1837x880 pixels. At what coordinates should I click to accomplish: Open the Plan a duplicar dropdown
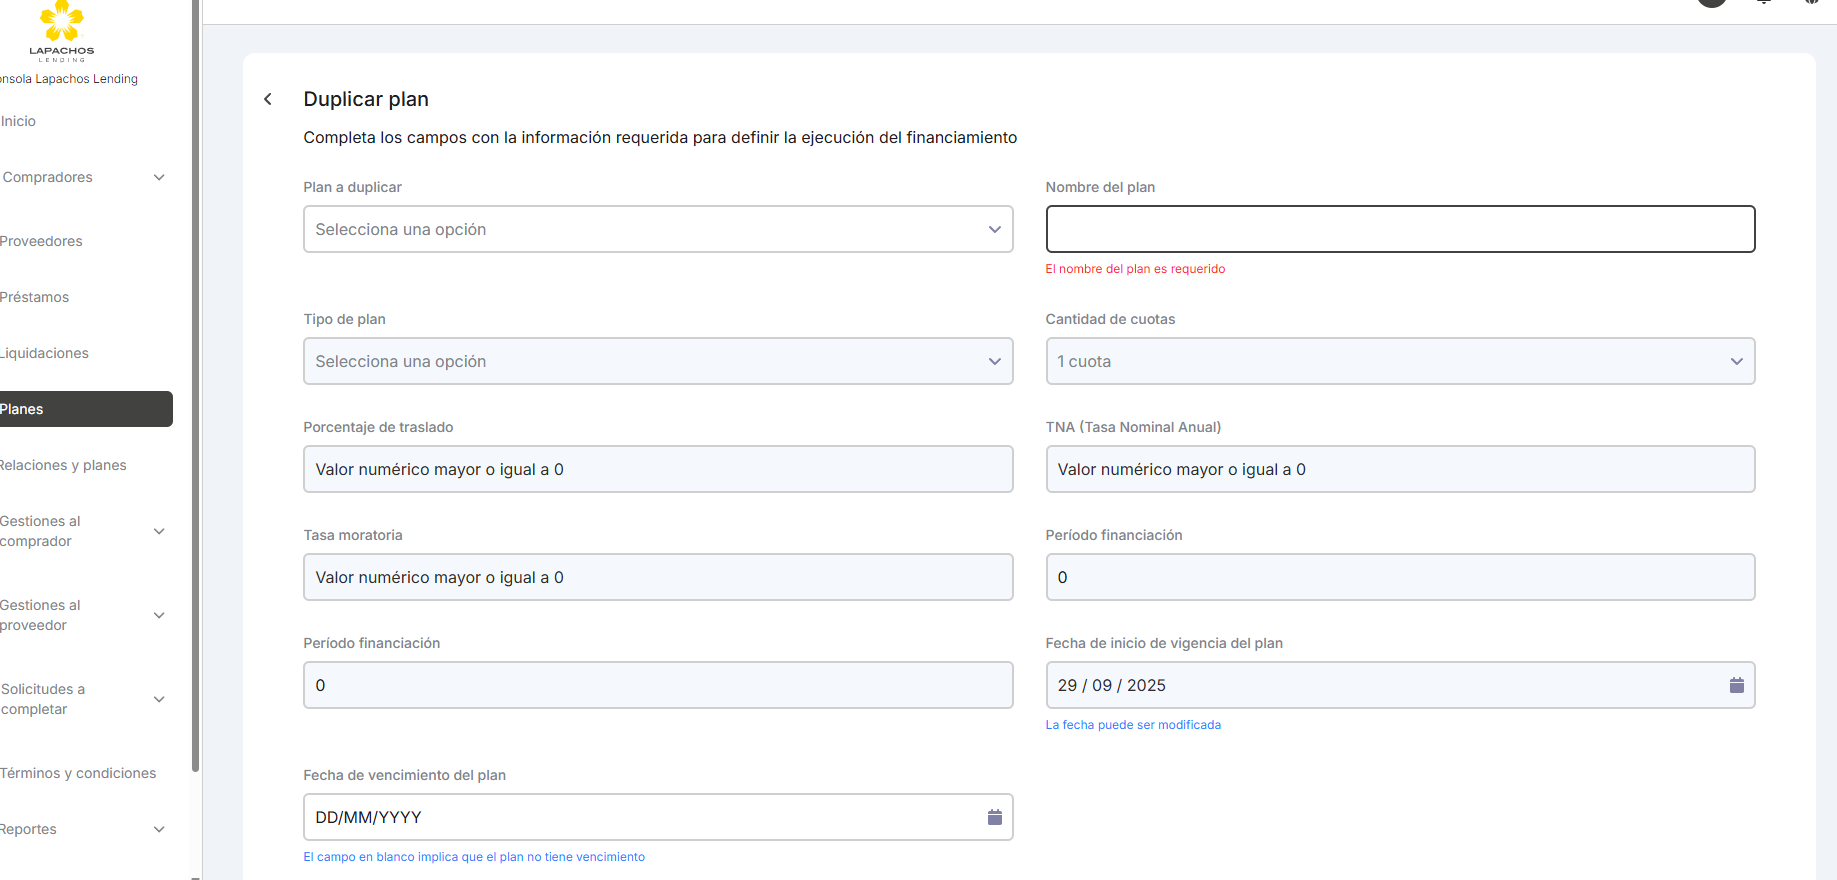657,229
